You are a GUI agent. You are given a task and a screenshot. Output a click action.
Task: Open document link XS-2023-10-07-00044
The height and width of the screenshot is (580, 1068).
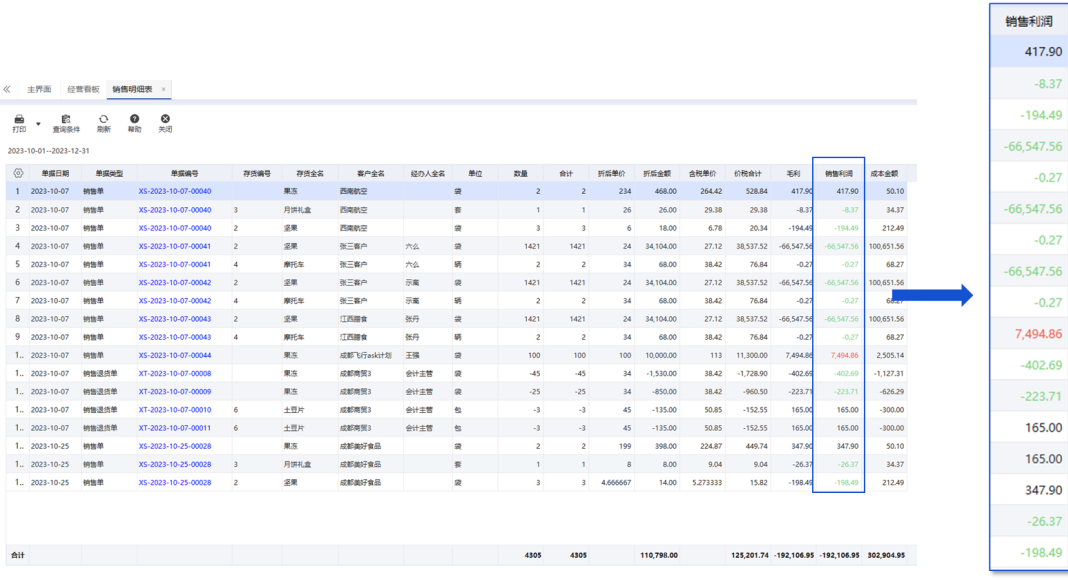point(175,355)
